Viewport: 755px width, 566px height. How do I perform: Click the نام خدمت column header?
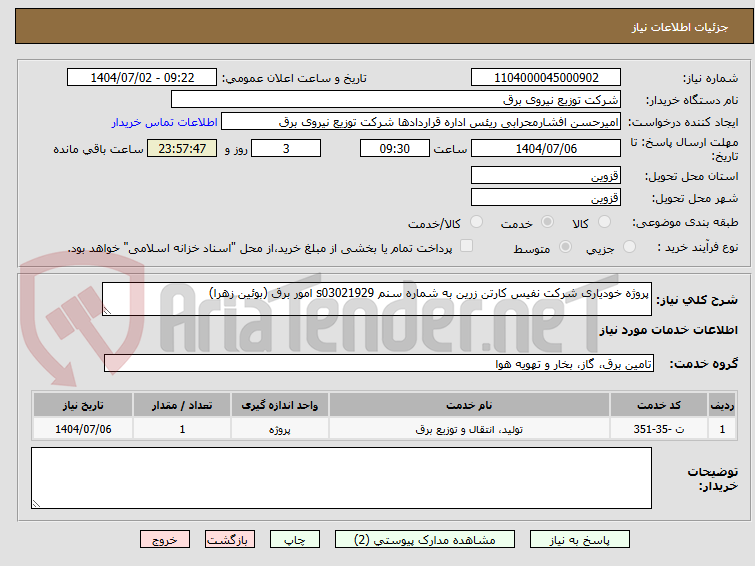point(469,405)
